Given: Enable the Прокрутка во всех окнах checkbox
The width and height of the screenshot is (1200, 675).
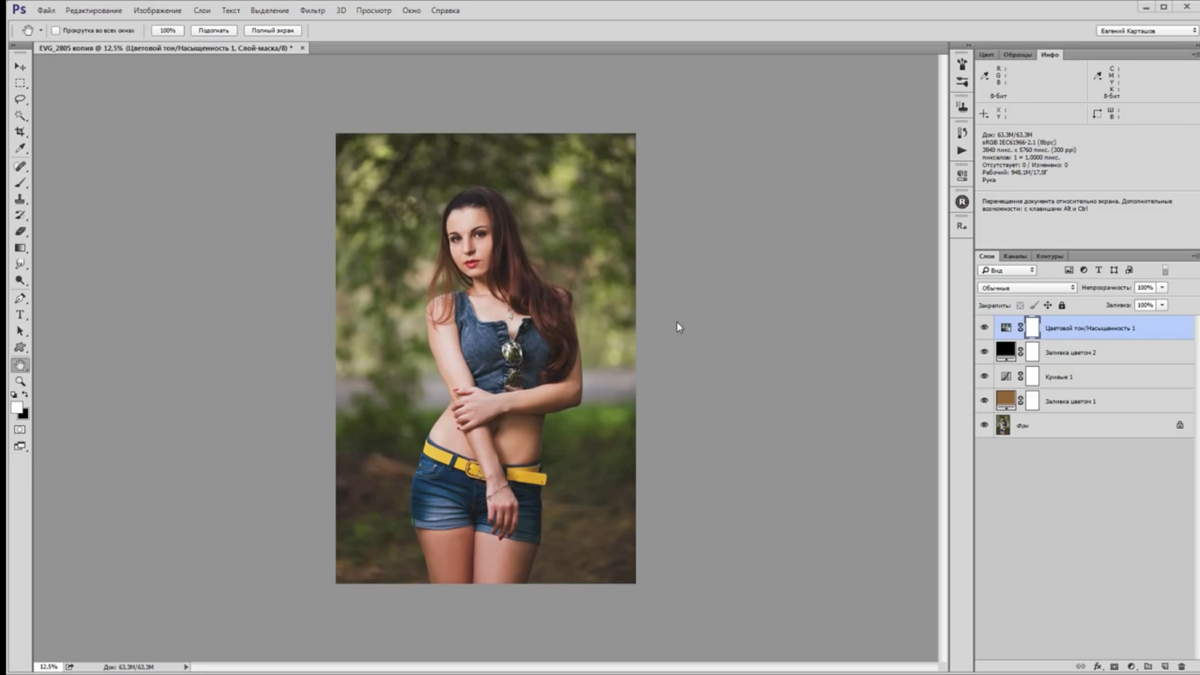Looking at the screenshot, I should (56, 30).
